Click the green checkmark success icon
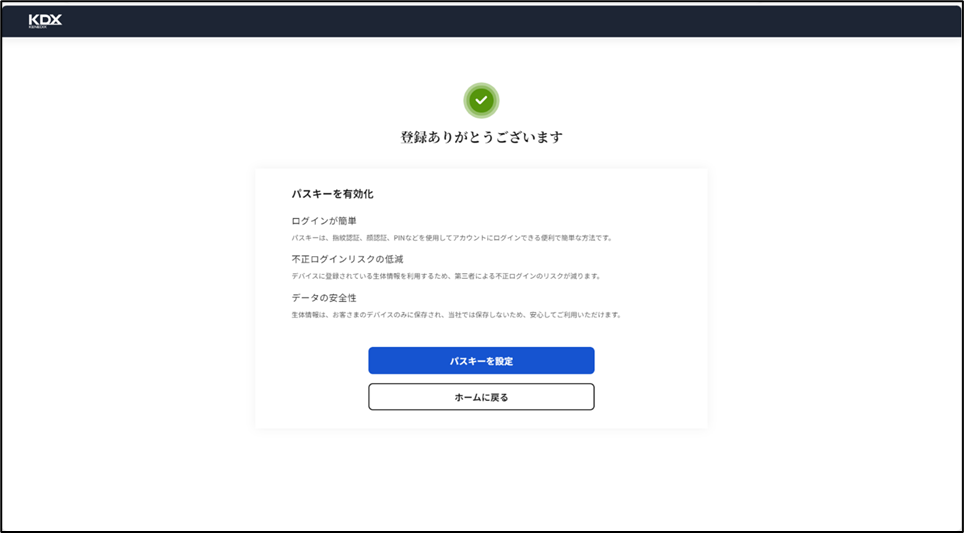The image size is (964, 533). (x=481, y=100)
